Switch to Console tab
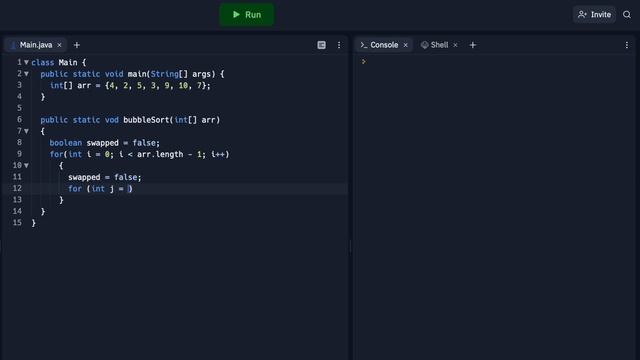Viewport: 640px width, 360px height. [384, 45]
